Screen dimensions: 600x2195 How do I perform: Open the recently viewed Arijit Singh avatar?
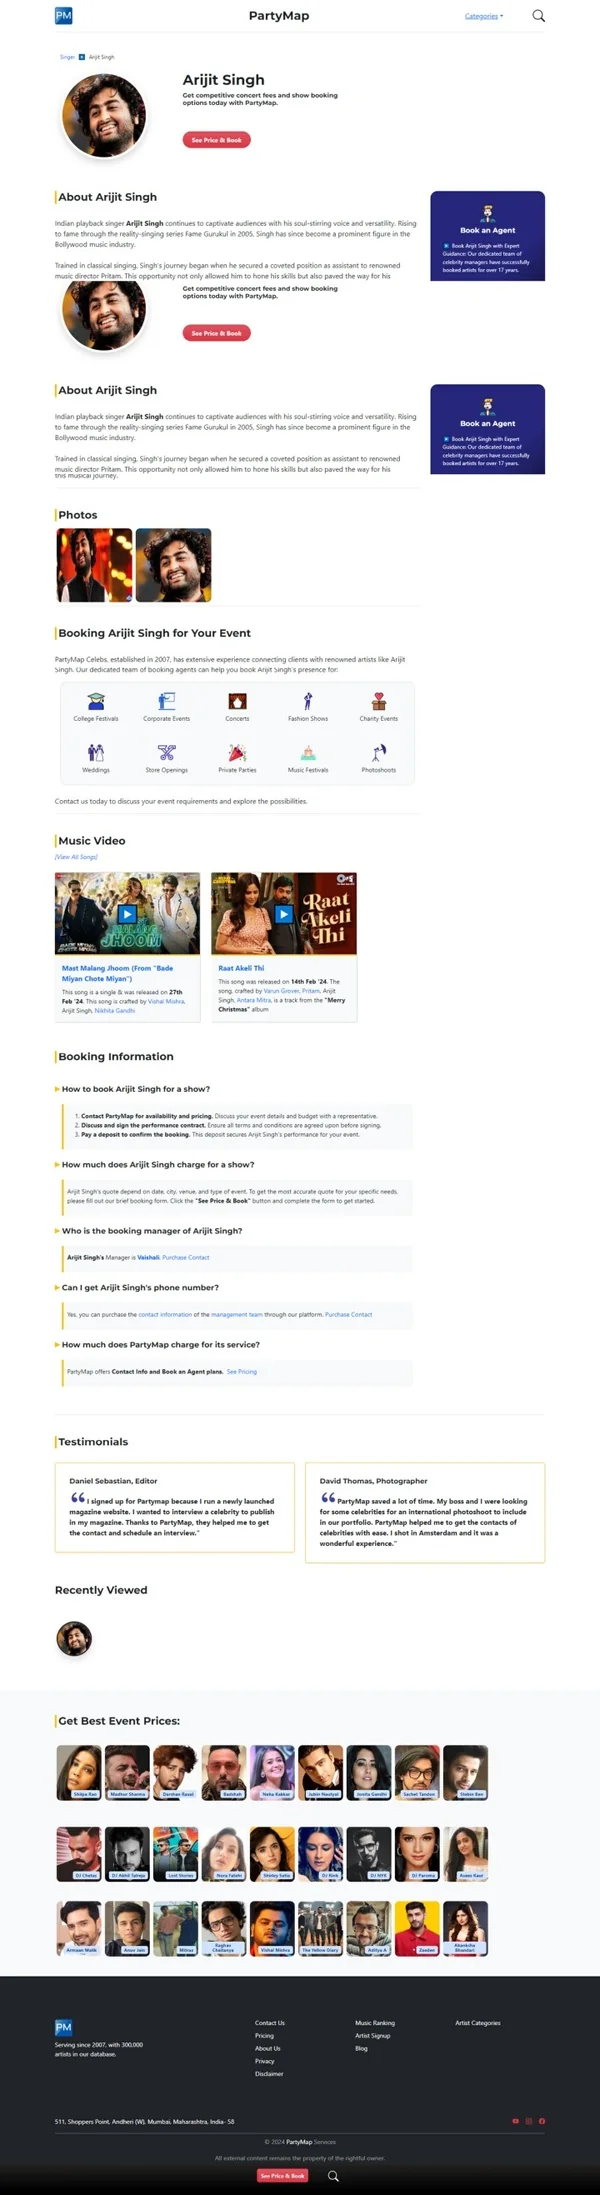[74, 1638]
